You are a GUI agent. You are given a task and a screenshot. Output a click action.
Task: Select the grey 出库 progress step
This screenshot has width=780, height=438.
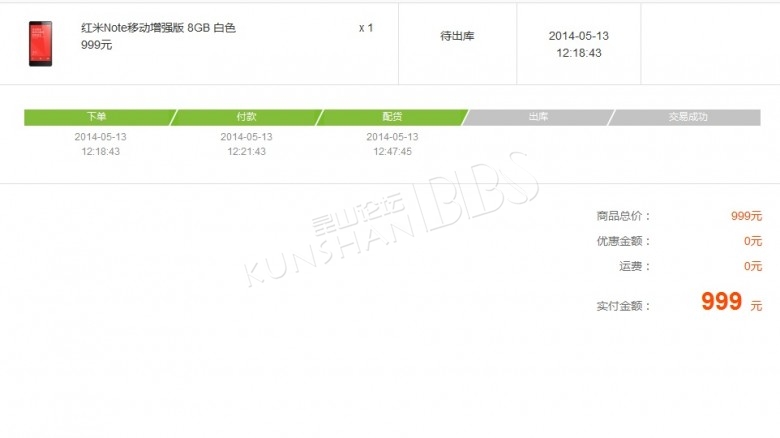pyautogui.click(x=538, y=117)
